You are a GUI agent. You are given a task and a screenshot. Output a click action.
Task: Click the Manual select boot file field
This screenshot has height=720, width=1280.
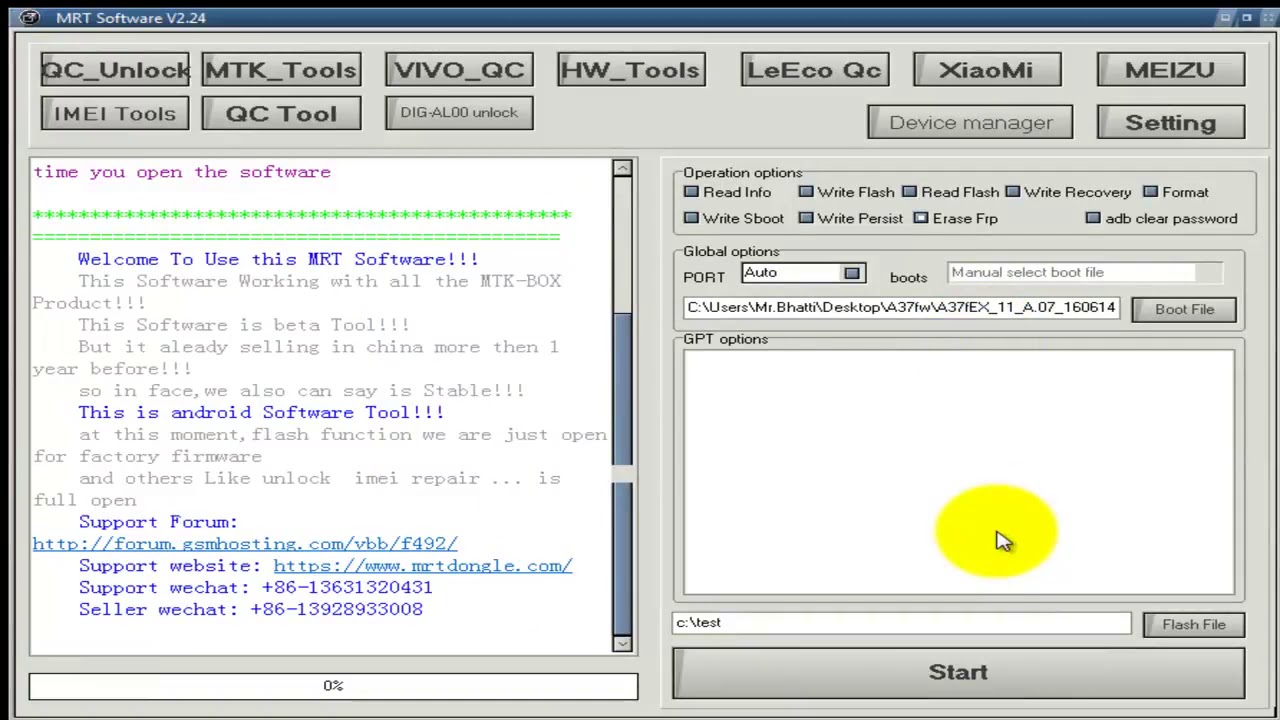(1084, 273)
